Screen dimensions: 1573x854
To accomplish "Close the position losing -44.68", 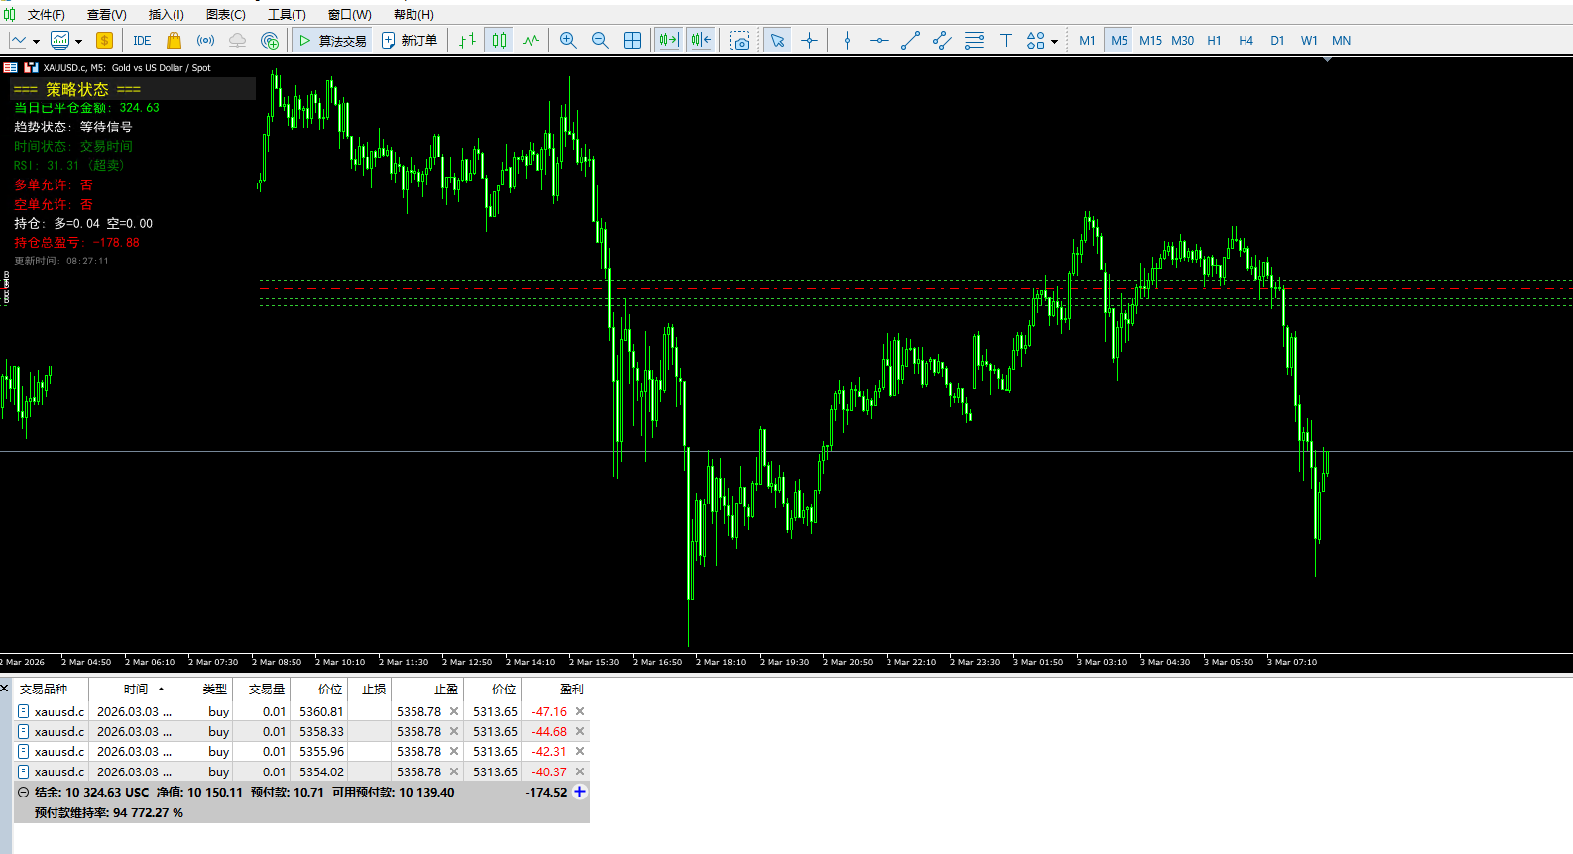I will coord(580,731).
